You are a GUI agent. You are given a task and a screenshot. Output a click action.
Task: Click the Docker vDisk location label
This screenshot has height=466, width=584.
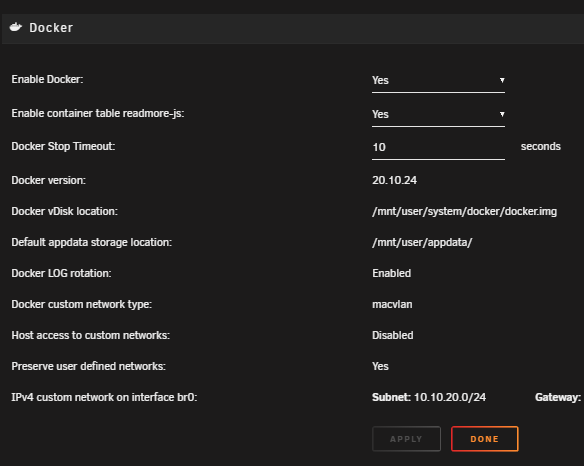64,212
